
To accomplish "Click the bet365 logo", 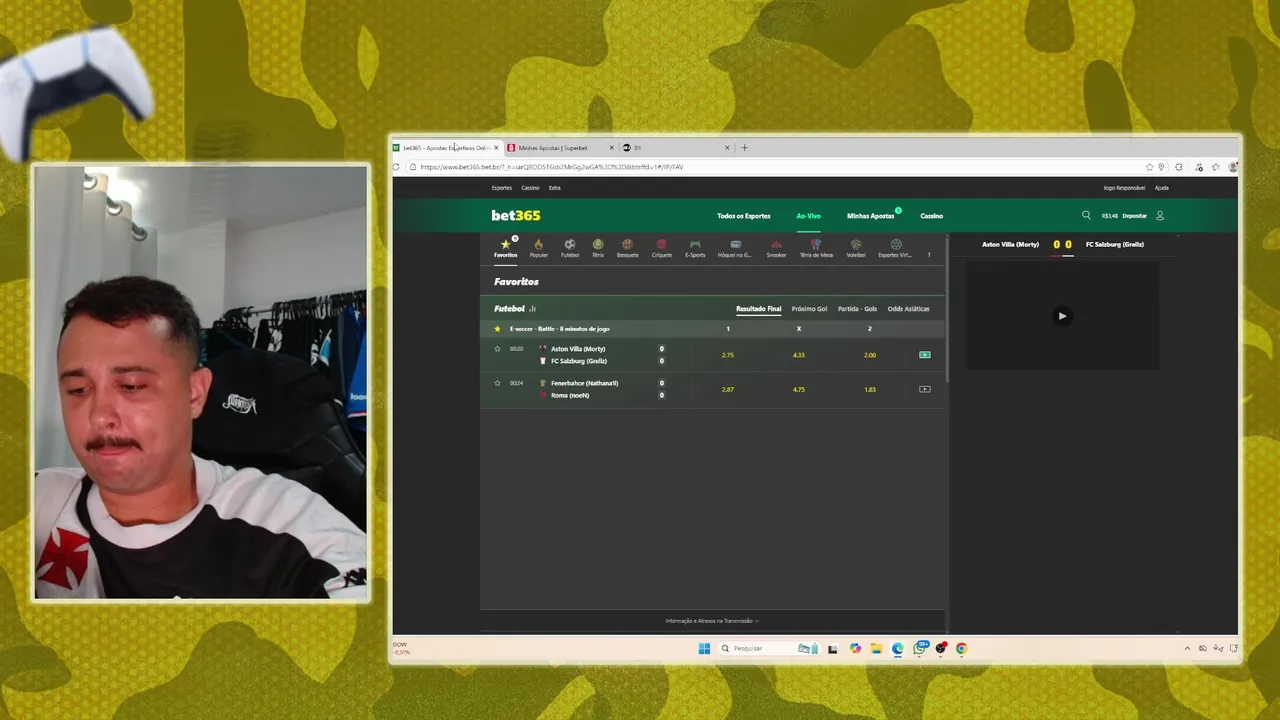I will tap(516, 215).
